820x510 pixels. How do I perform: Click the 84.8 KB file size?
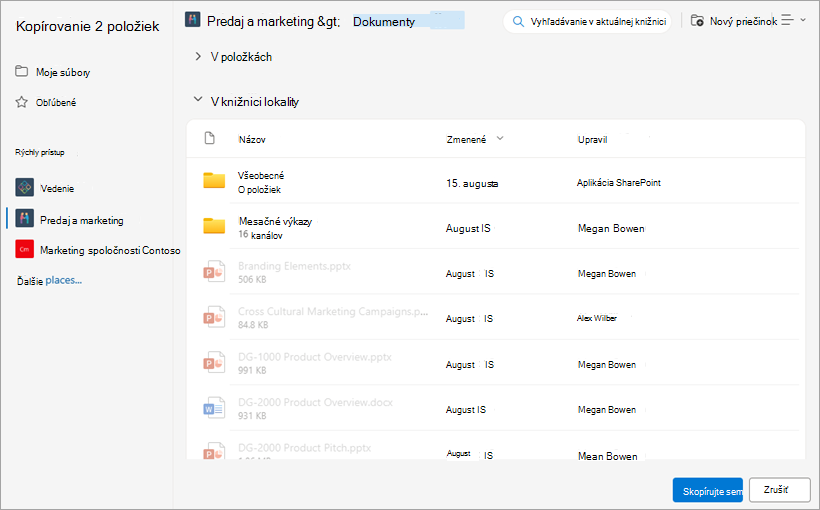click(x=253, y=325)
